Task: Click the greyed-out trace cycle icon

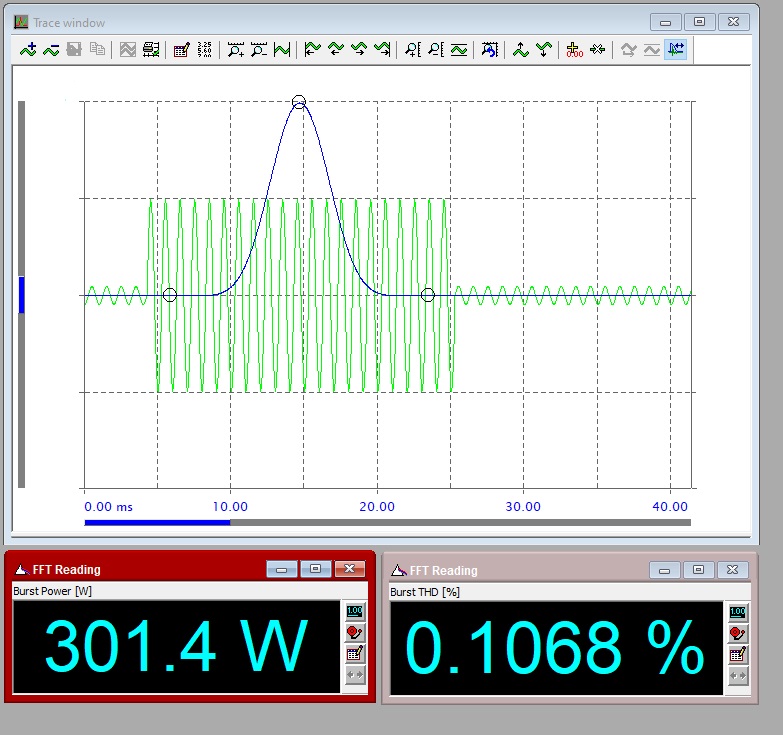Action: click(x=629, y=49)
